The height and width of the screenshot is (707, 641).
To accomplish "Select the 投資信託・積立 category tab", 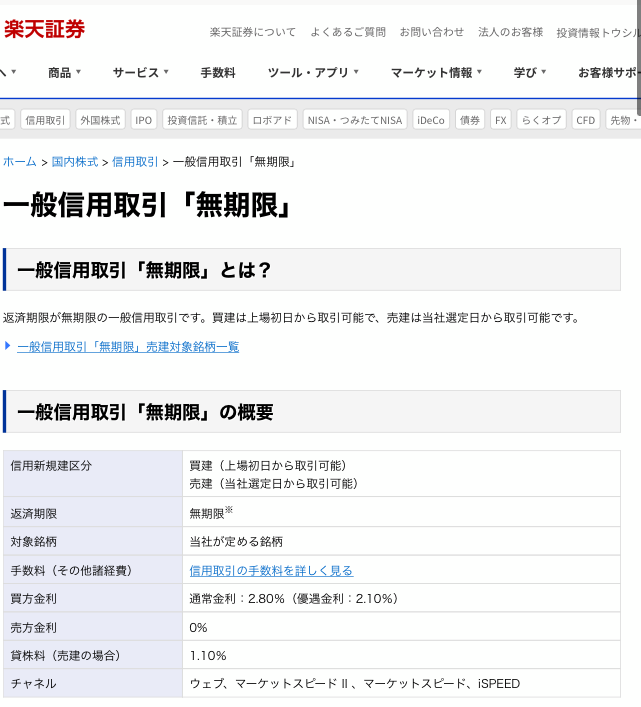I will pyautogui.click(x=202, y=120).
